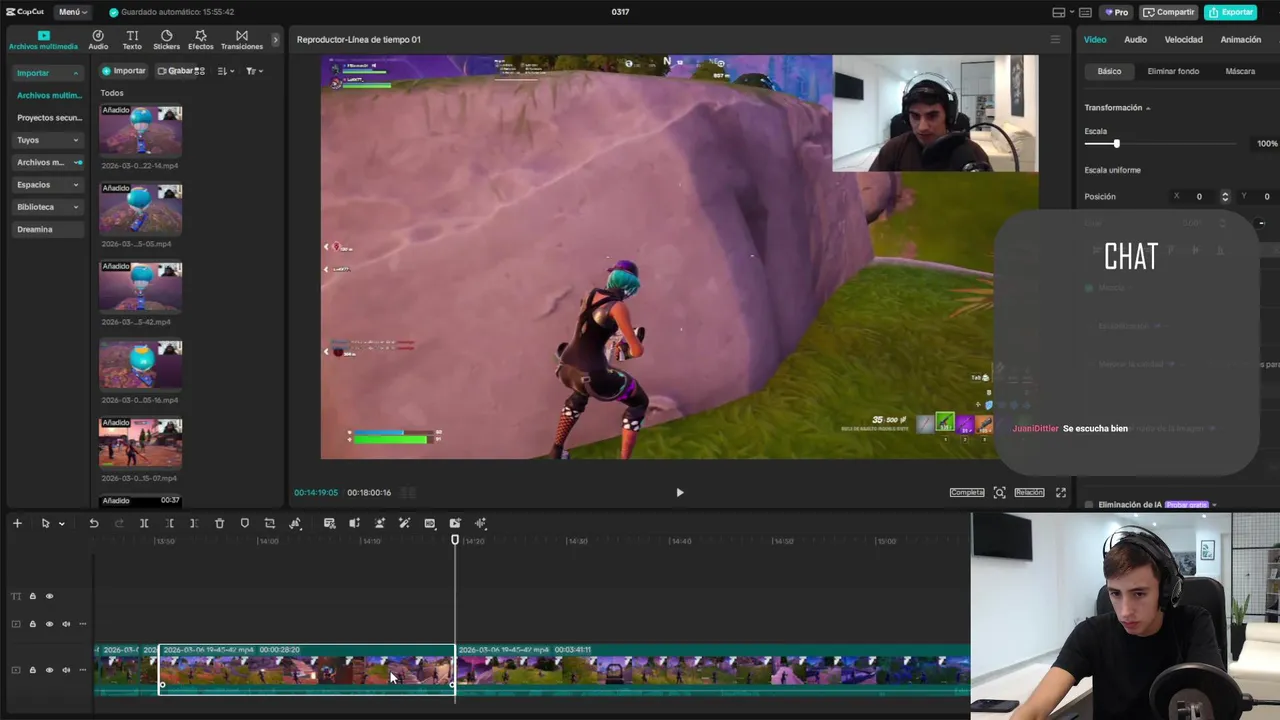Collapse the Importar section
This screenshot has width=1280, height=720.
click(x=75, y=73)
